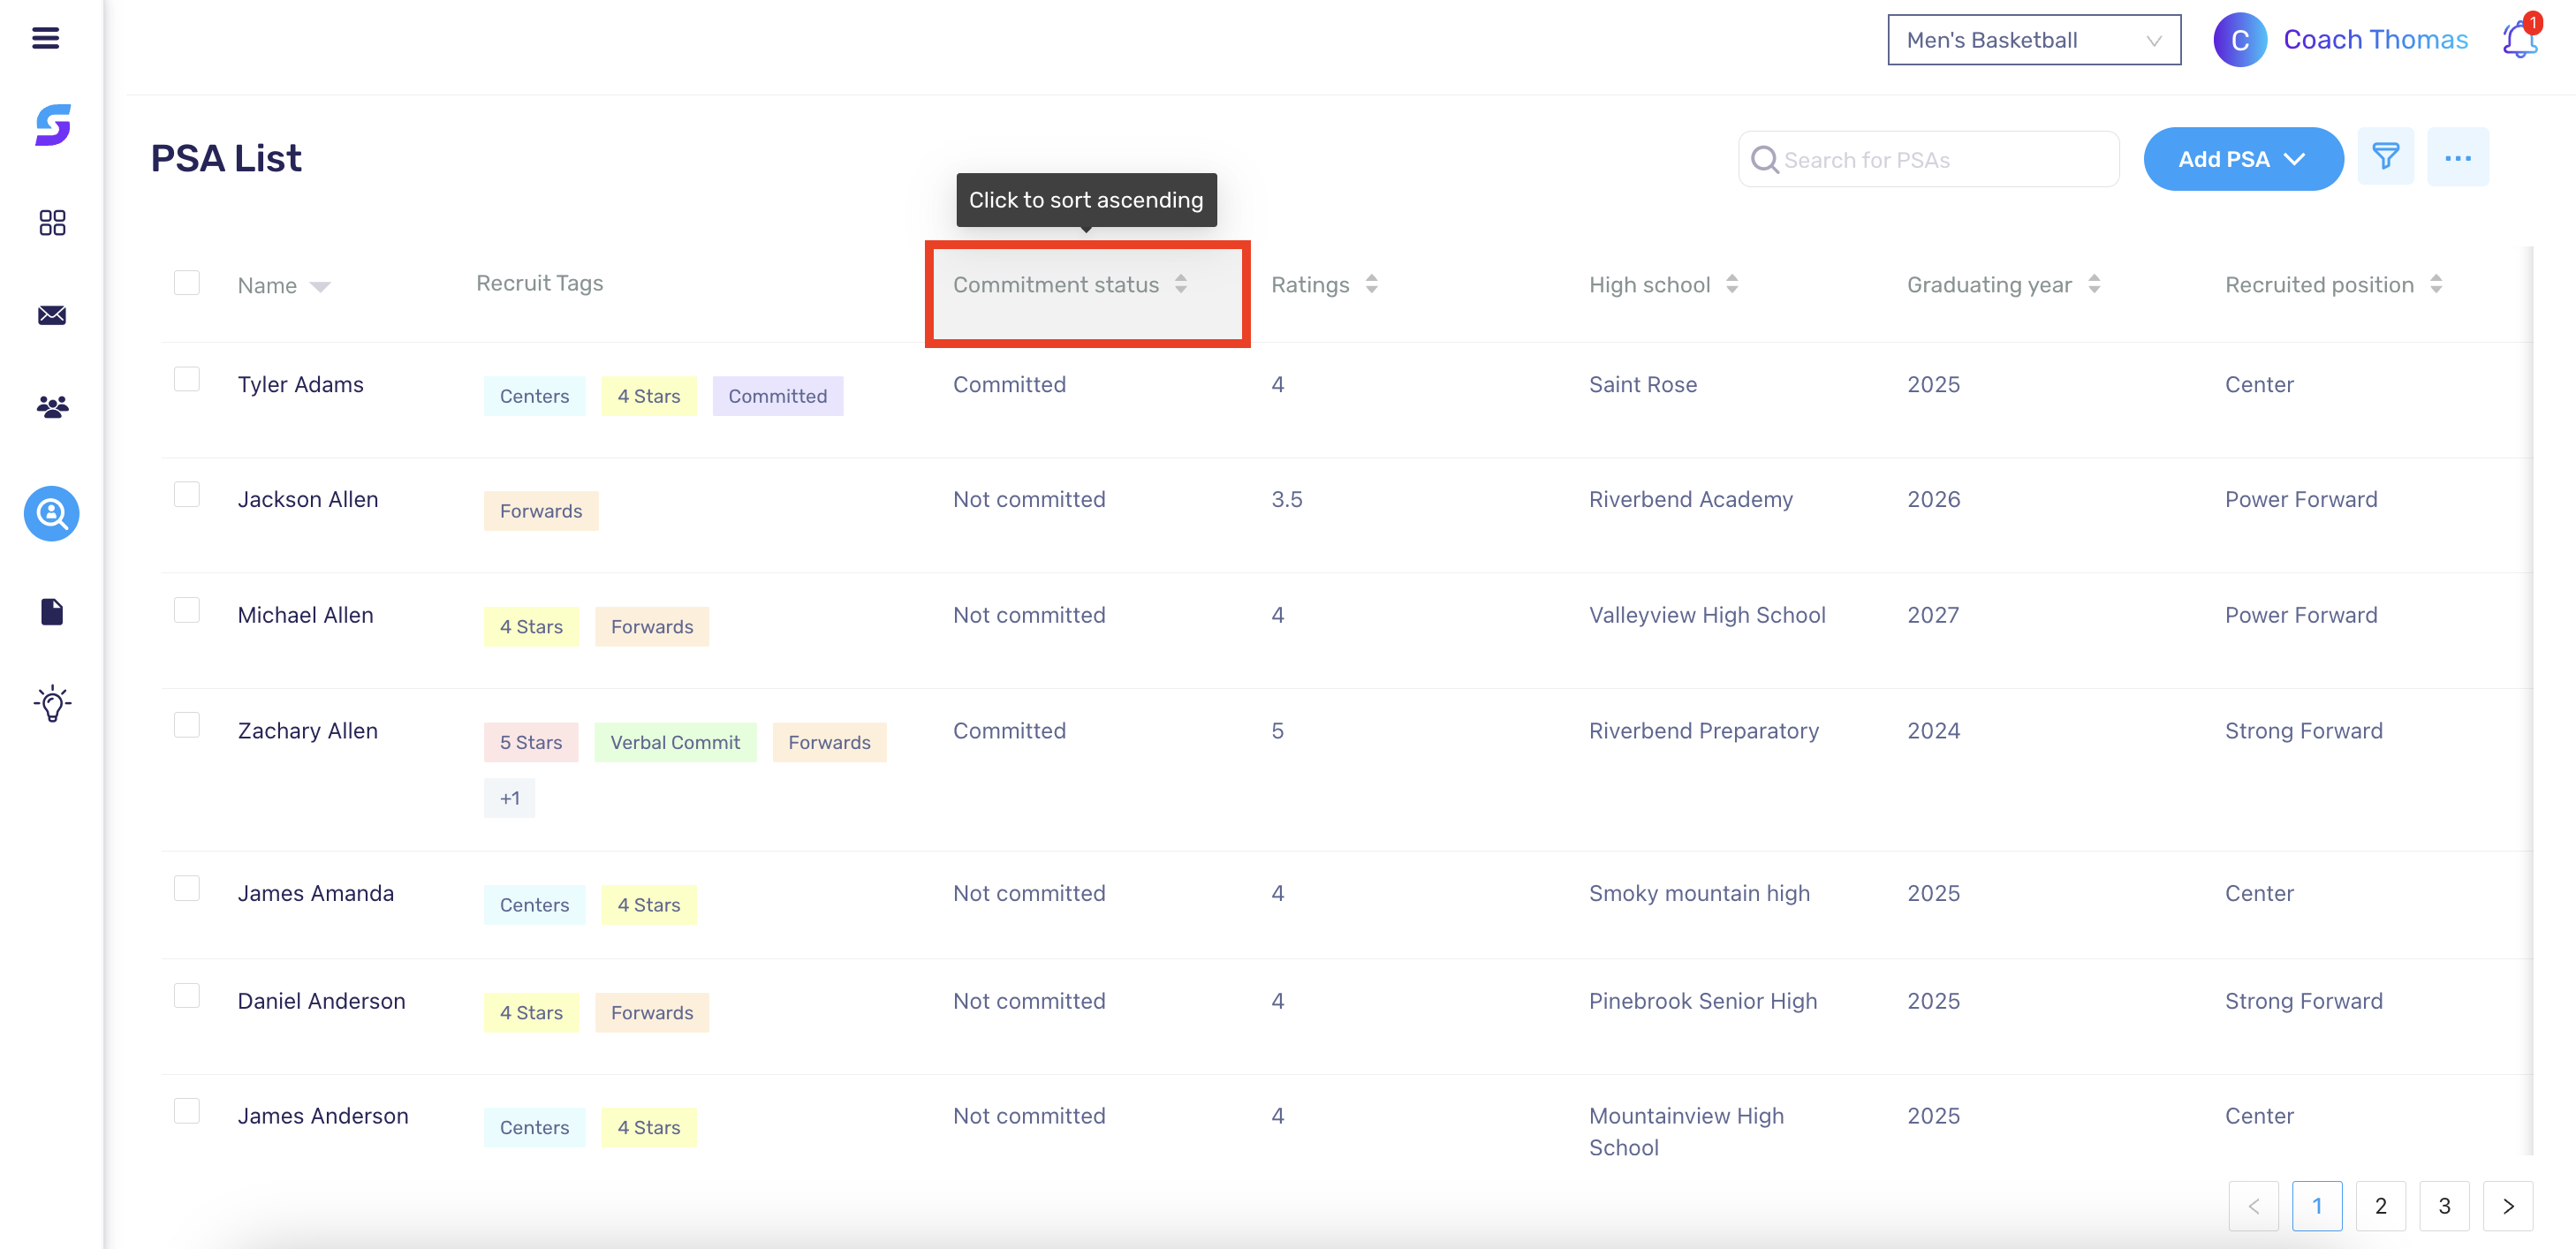This screenshot has width=2576, height=1249.
Task: Click Riverbend Academy cell
Action: [1691, 499]
